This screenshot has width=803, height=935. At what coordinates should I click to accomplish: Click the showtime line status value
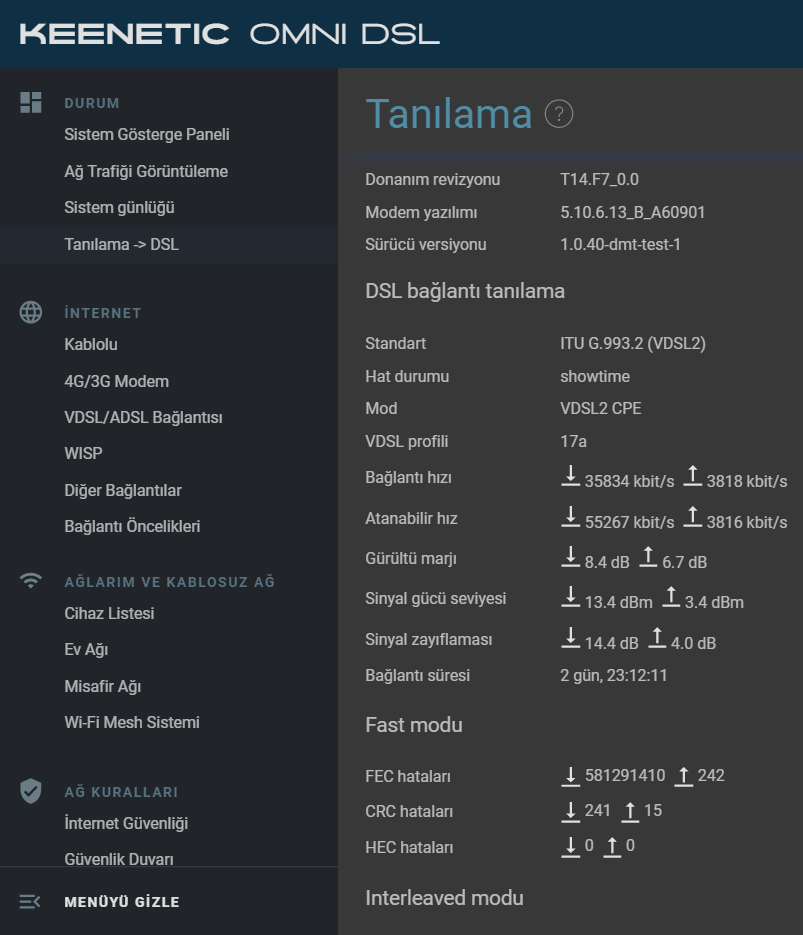pos(595,376)
